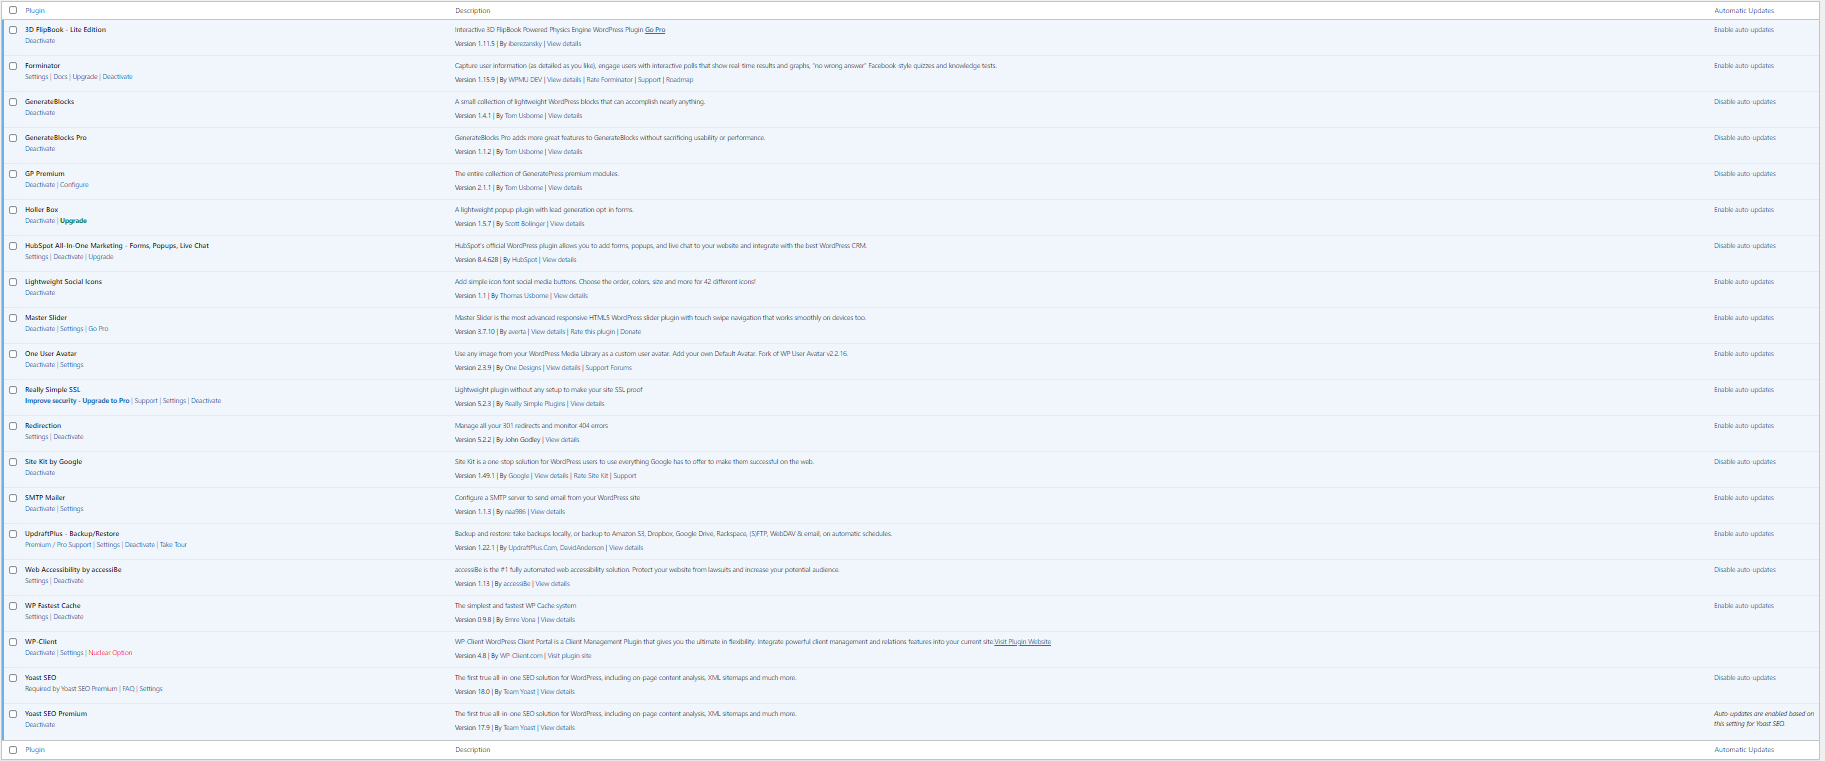The height and width of the screenshot is (761, 1825).
Task: Open the Yoast SEO FAQ link
Action: coord(128,689)
